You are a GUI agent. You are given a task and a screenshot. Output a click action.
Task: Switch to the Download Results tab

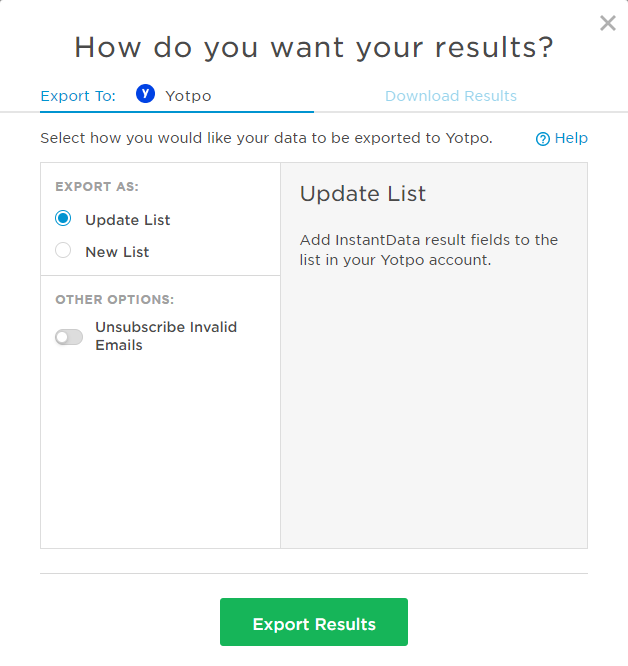pyautogui.click(x=451, y=96)
